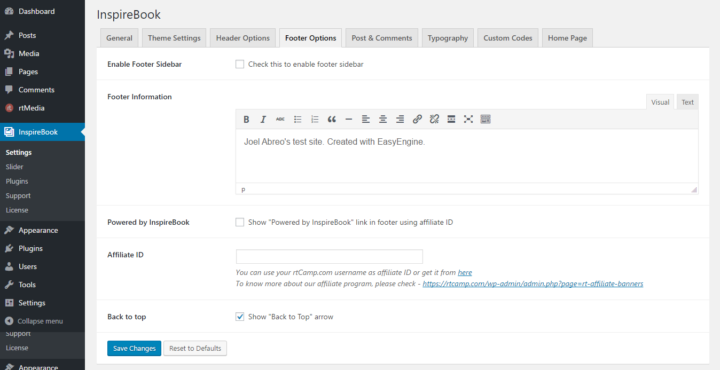Screen dimensions: 720x370
Task: Open the Slider submenu item
Action: tap(14, 167)
